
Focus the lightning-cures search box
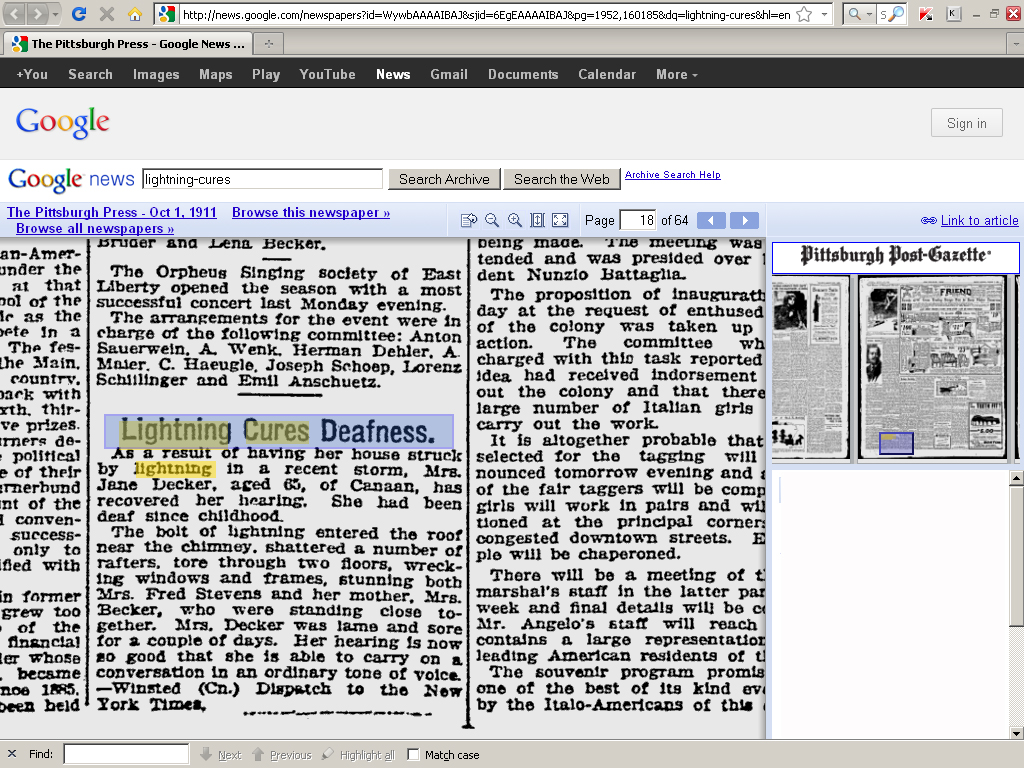pyautogui.click(x=262, y=179)
